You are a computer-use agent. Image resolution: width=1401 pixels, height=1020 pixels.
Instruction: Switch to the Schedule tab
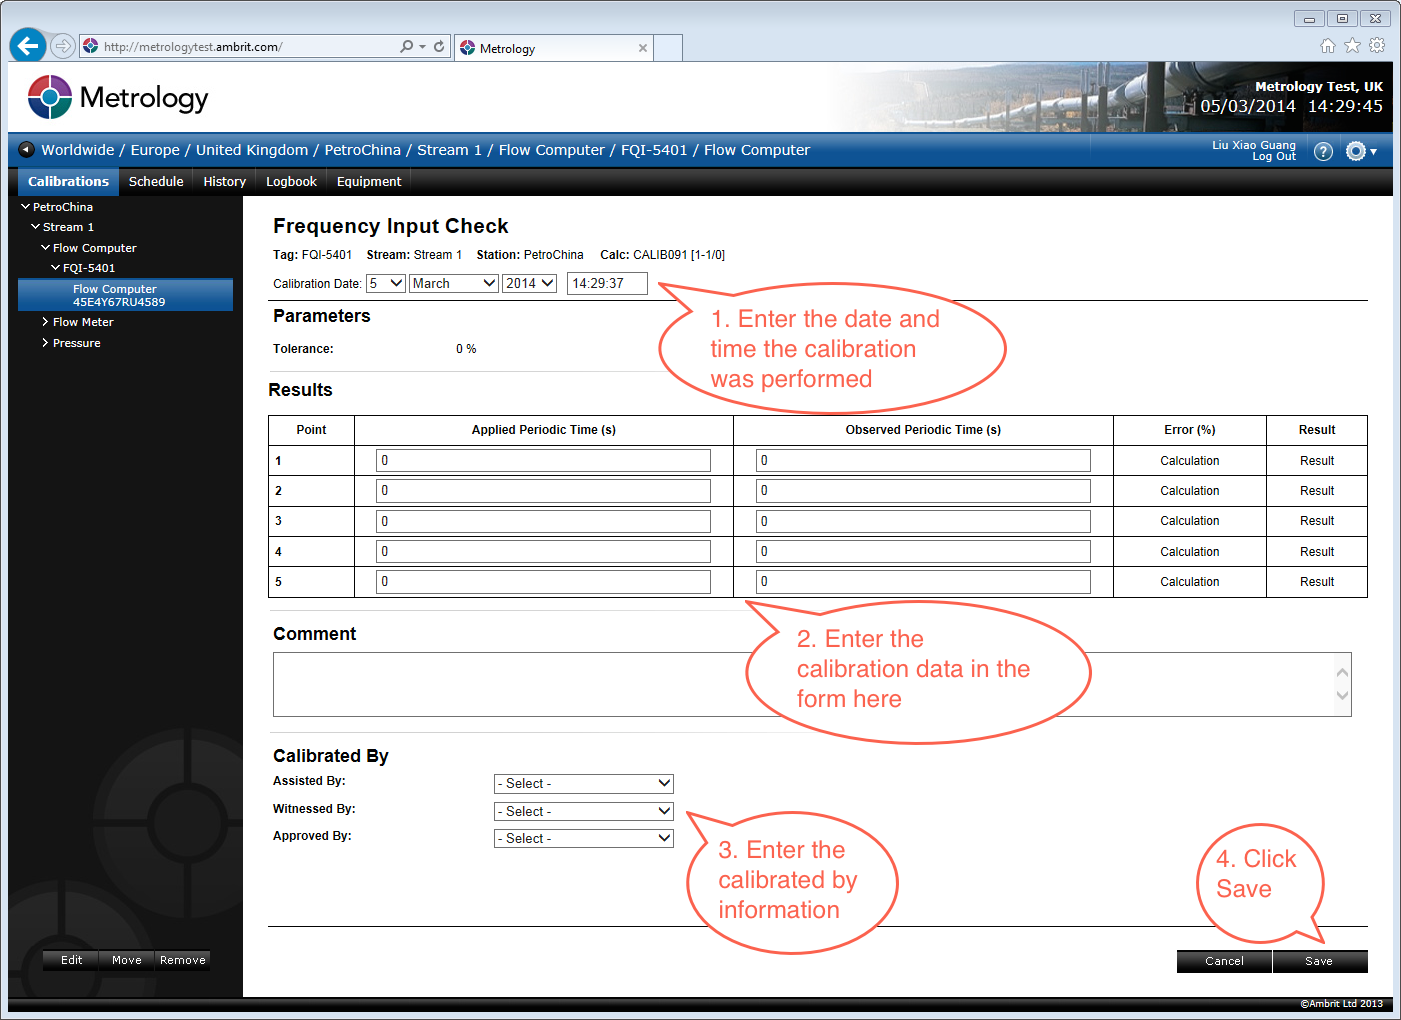pyautogui.click(x=156, y=181)
